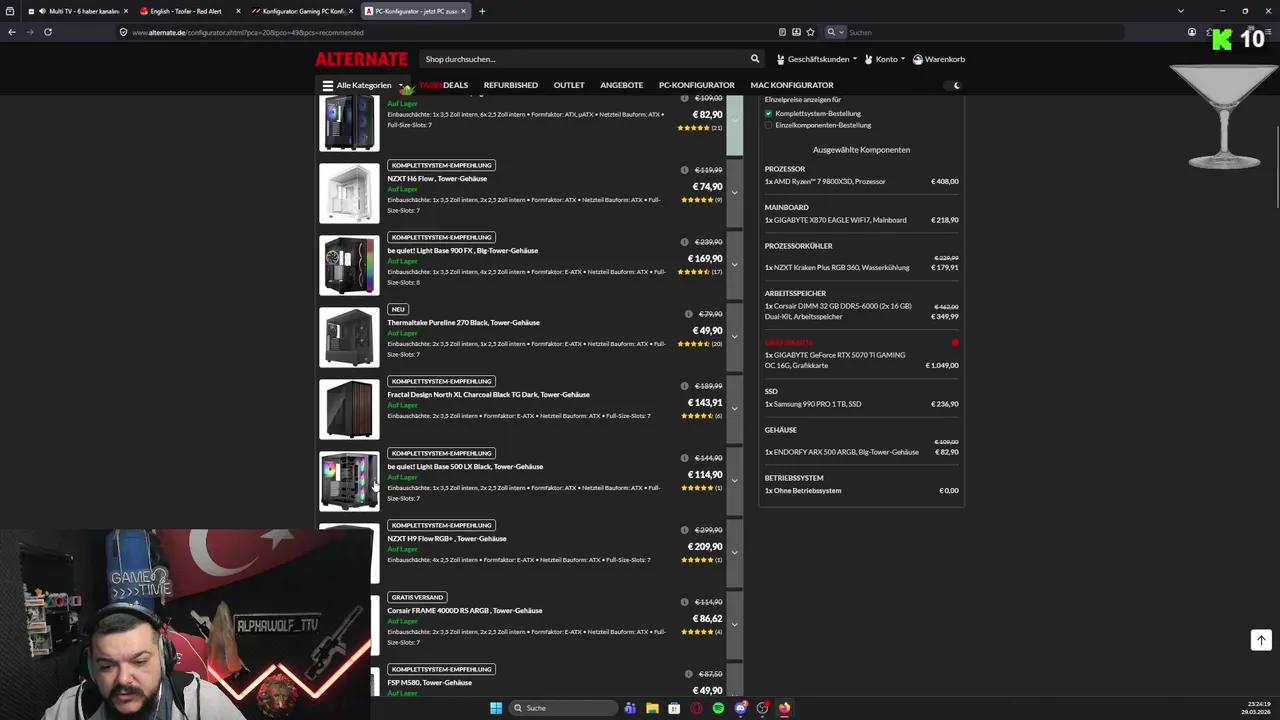Toggle the Einzelkomponenten-Bestellung checkbox
This screenshot has width=1280, height=720.
pos(768,125)
